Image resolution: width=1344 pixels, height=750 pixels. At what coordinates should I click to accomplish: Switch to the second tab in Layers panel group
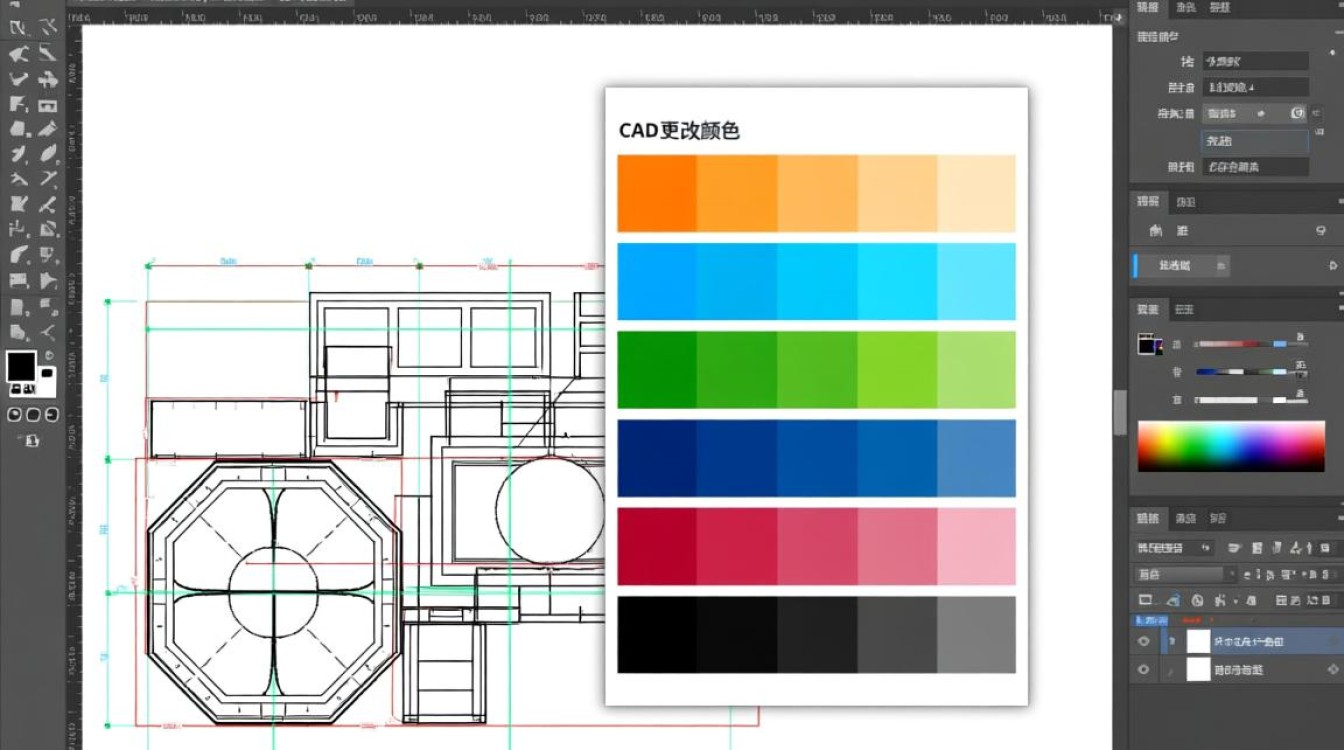click(1185, 518)
